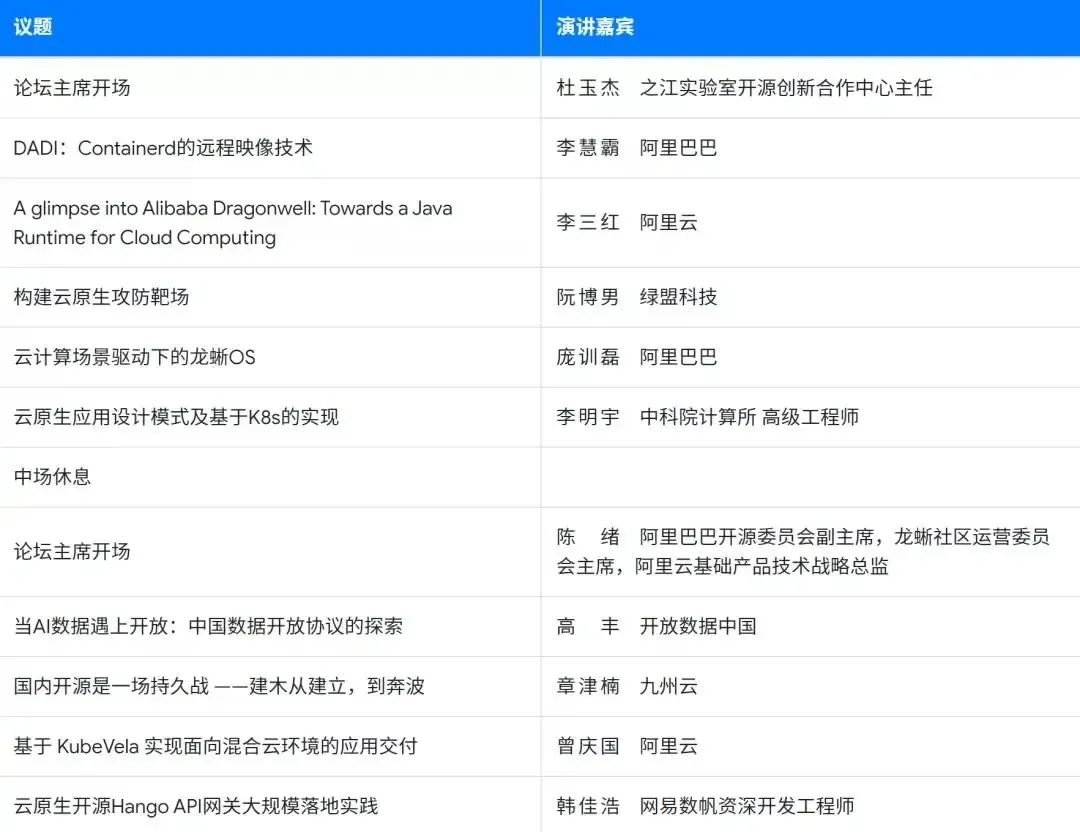Click speaker 李慧霸 阿里巴巴 cell
The image size is (1080, 832).
811,148
